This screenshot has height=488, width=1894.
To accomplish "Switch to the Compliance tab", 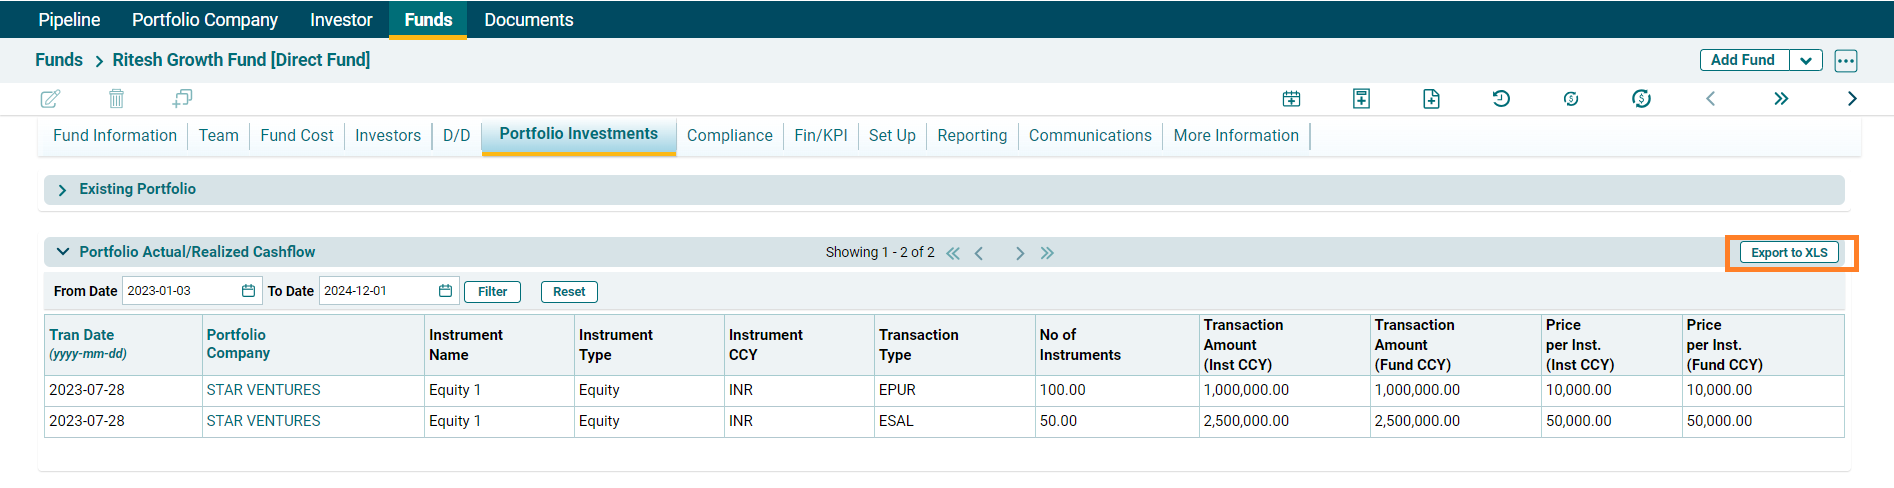I will [x=729, y=135].
